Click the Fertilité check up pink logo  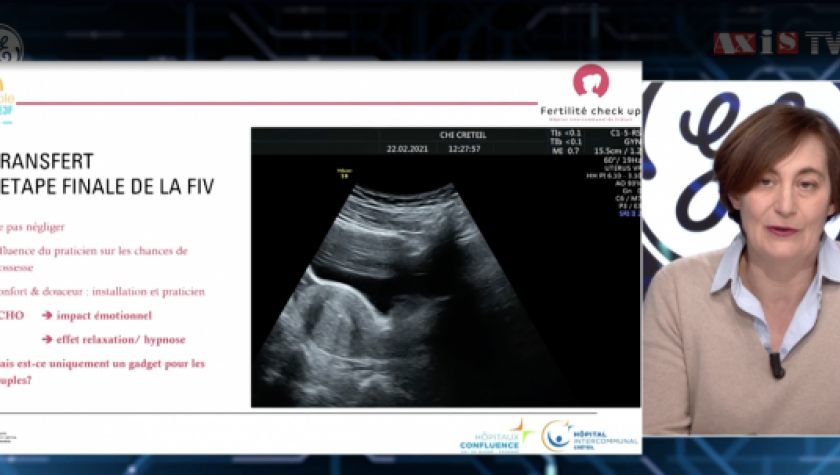(591, 81)
